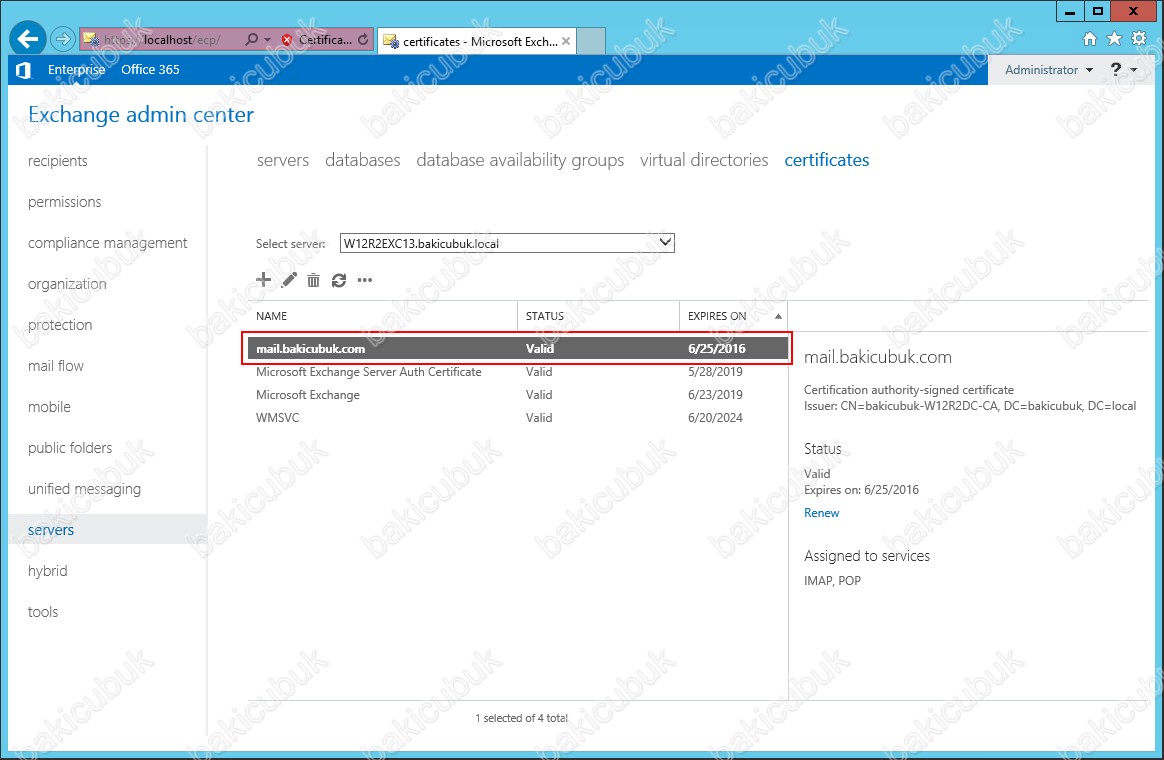Open the browser Home icon

pyautogui.click(x=1089, y=39)
